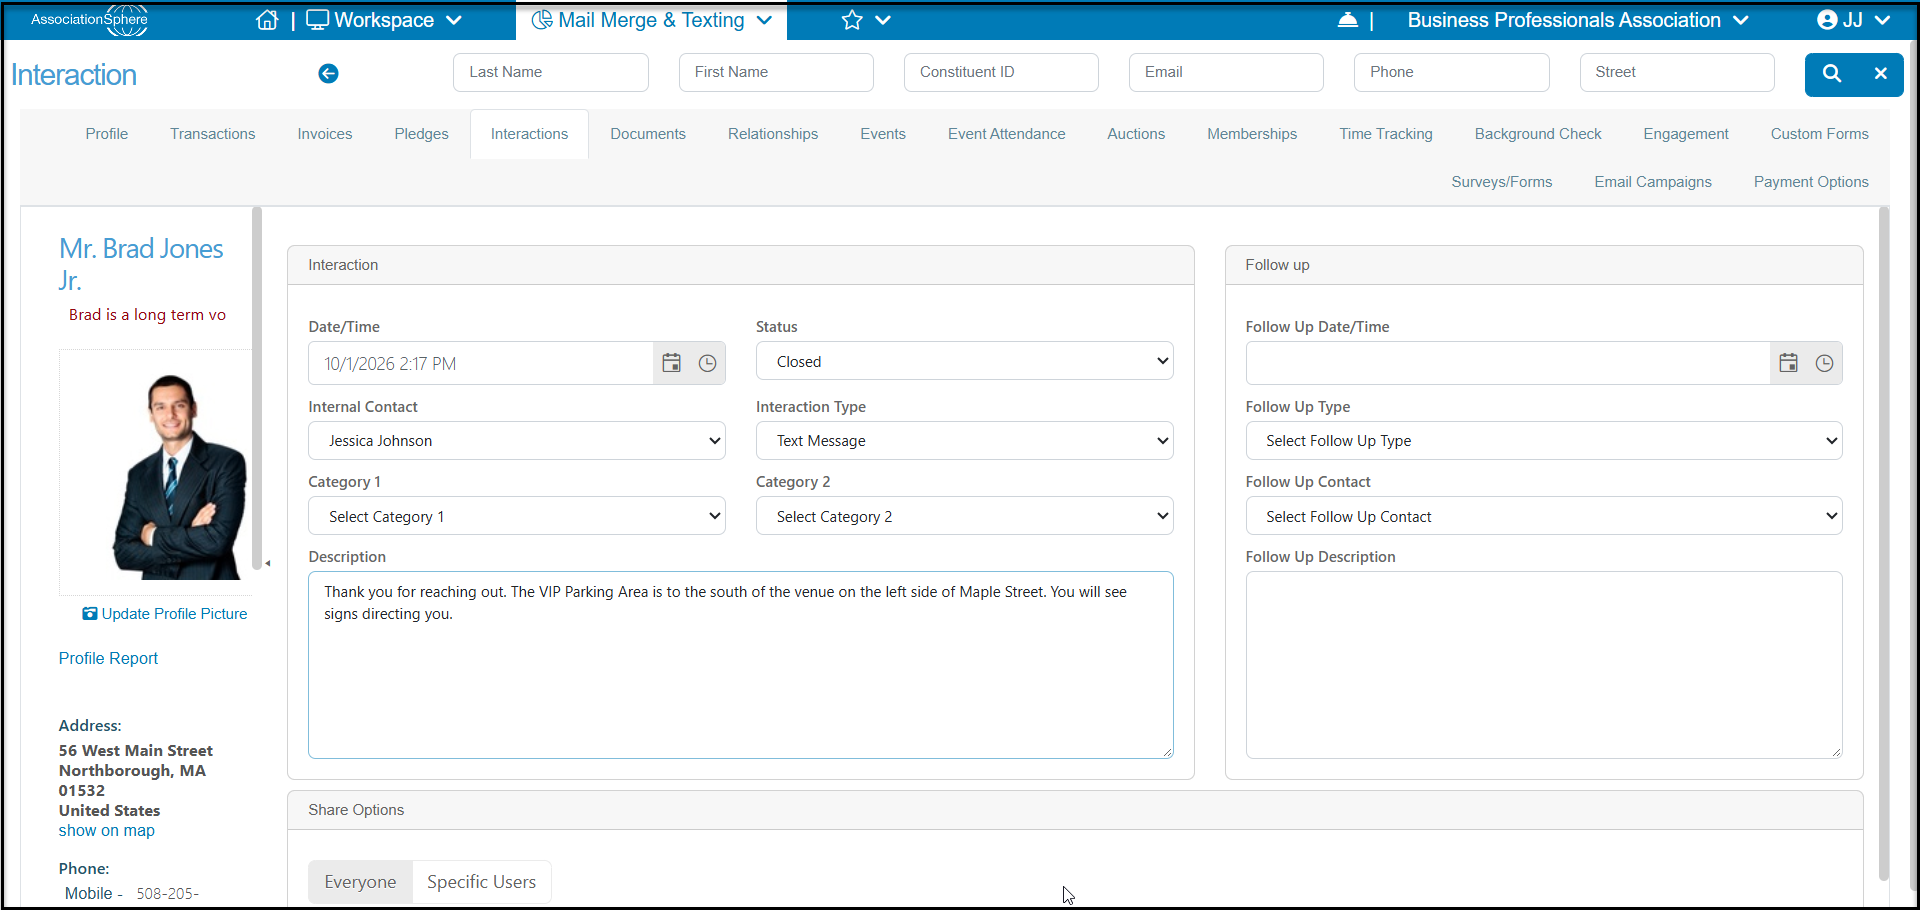Go to the home page icon
This screenshot has height=910, width=1920.
click(267, 20)
